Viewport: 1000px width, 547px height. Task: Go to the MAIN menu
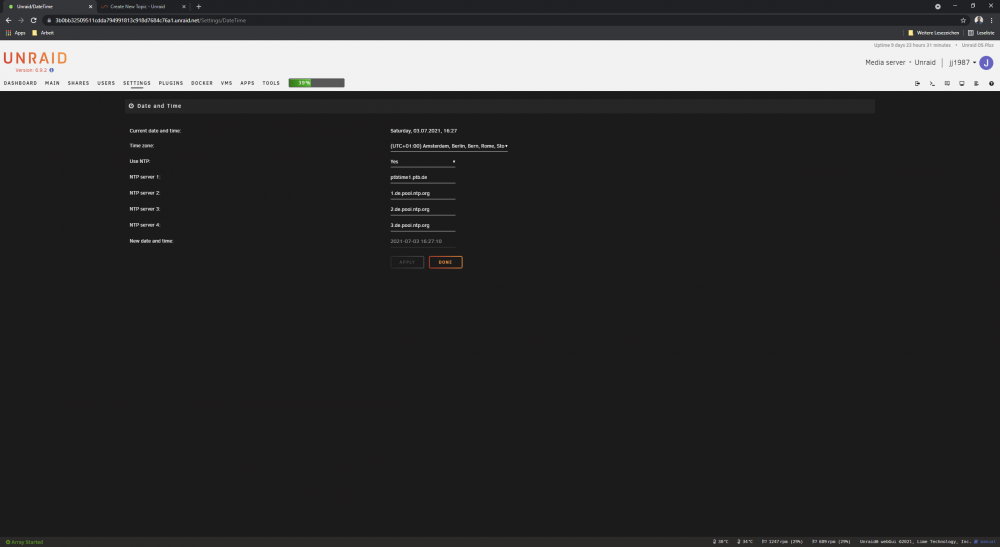coord(52,83)
